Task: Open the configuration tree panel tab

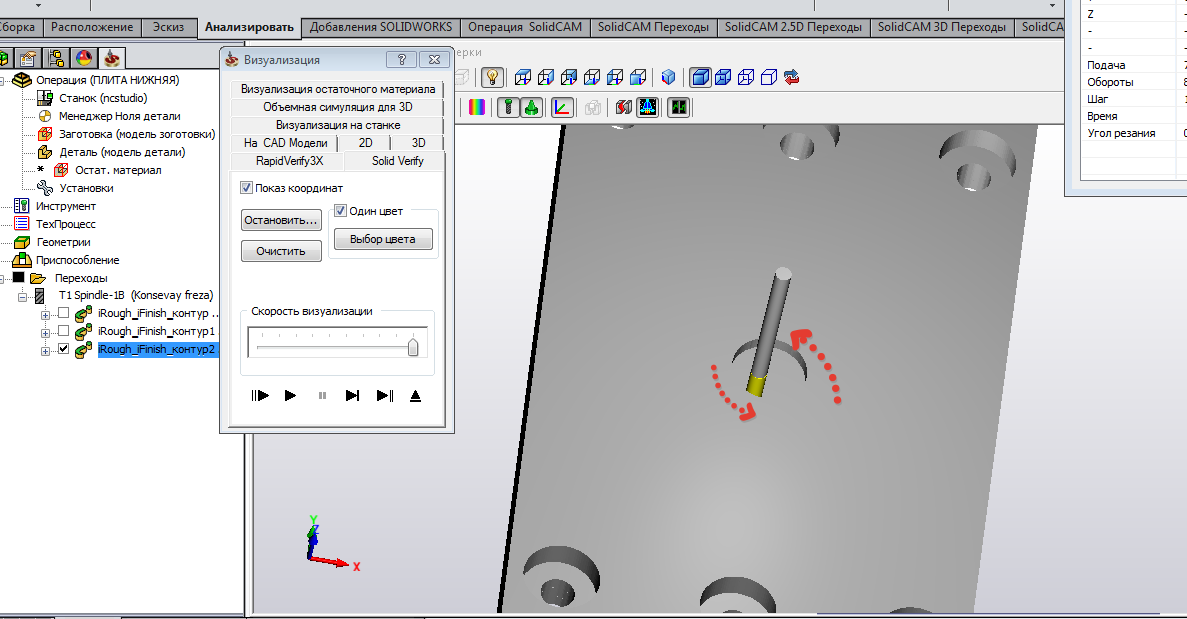Action: (56, 58)
